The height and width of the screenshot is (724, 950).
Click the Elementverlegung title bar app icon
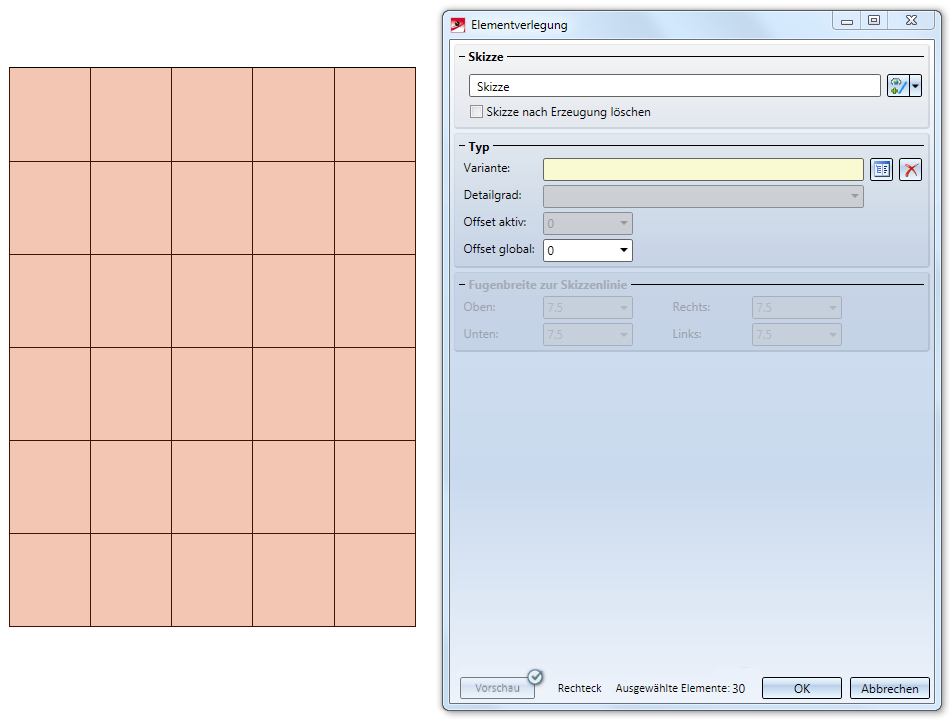tap(458, 25)
